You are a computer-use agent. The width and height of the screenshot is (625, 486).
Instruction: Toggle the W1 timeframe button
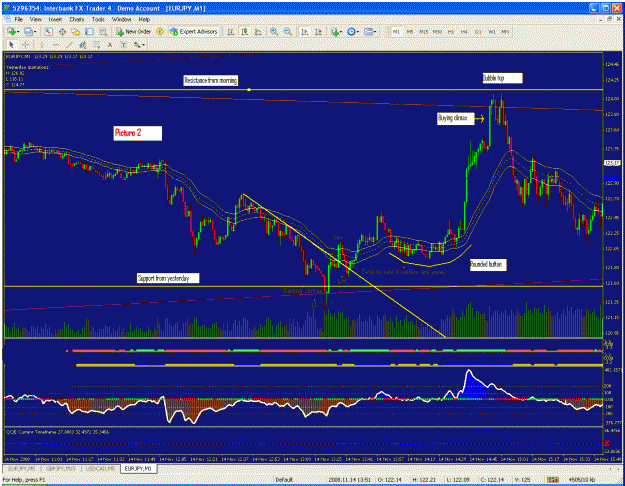click(492, 31)
